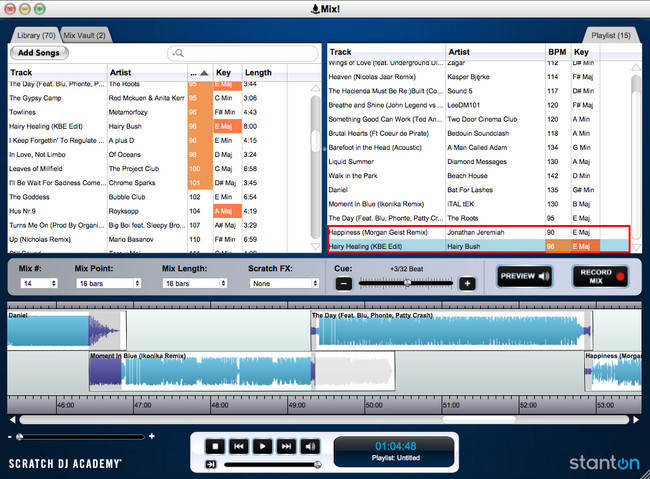Click the Play button
The image size is (650, 479).
coord(262,447)
